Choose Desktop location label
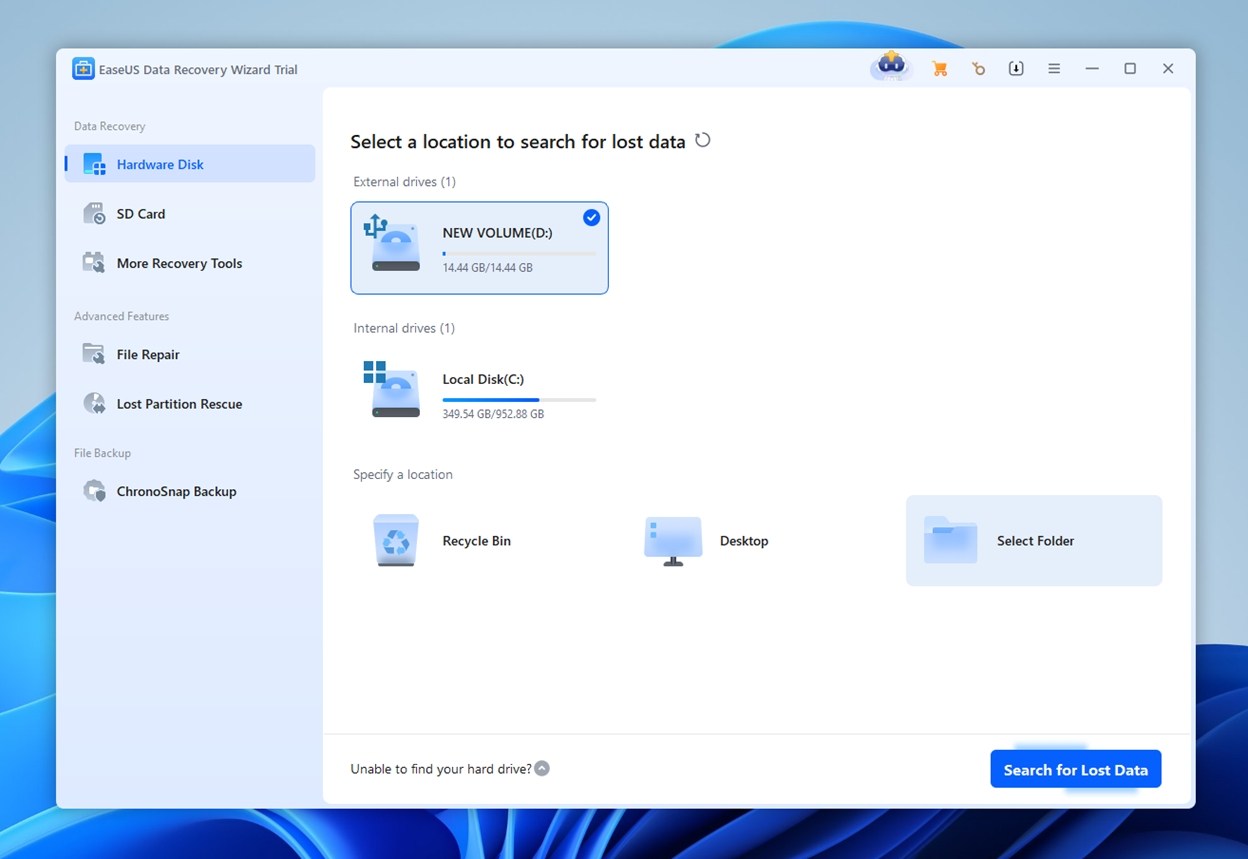This screenshot has height=859, width=1248. click(x=744, y=541)
